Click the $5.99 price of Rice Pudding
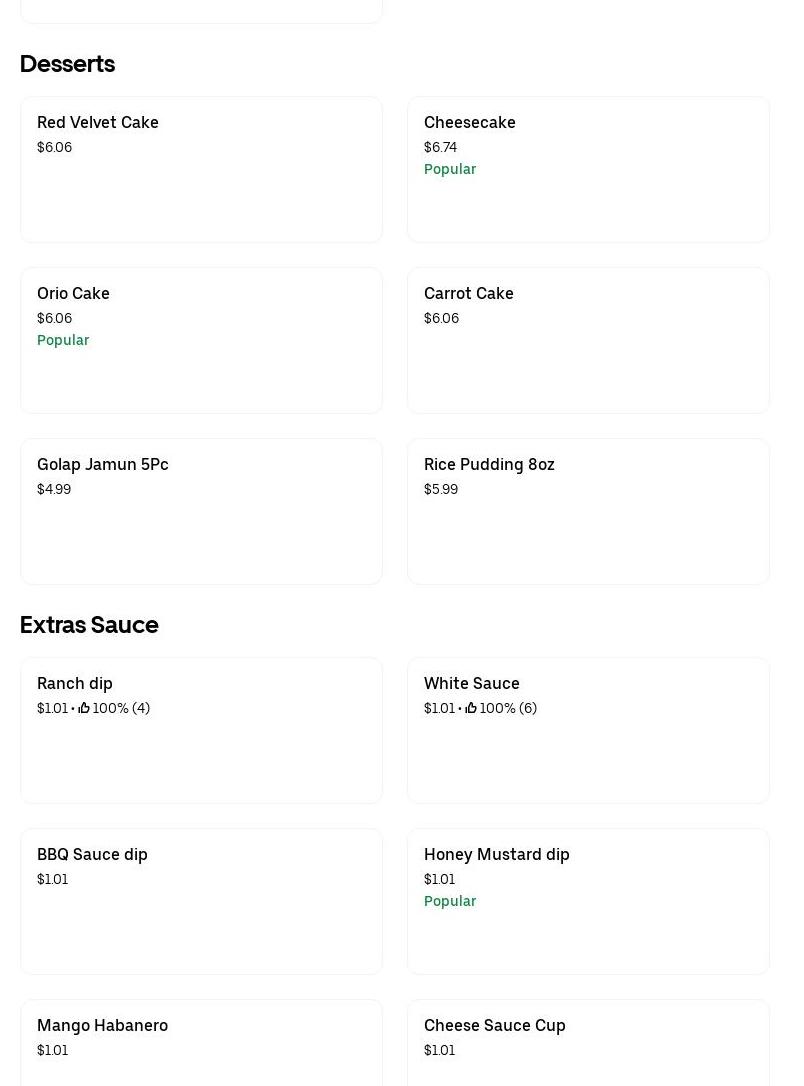 click(441, 489)
